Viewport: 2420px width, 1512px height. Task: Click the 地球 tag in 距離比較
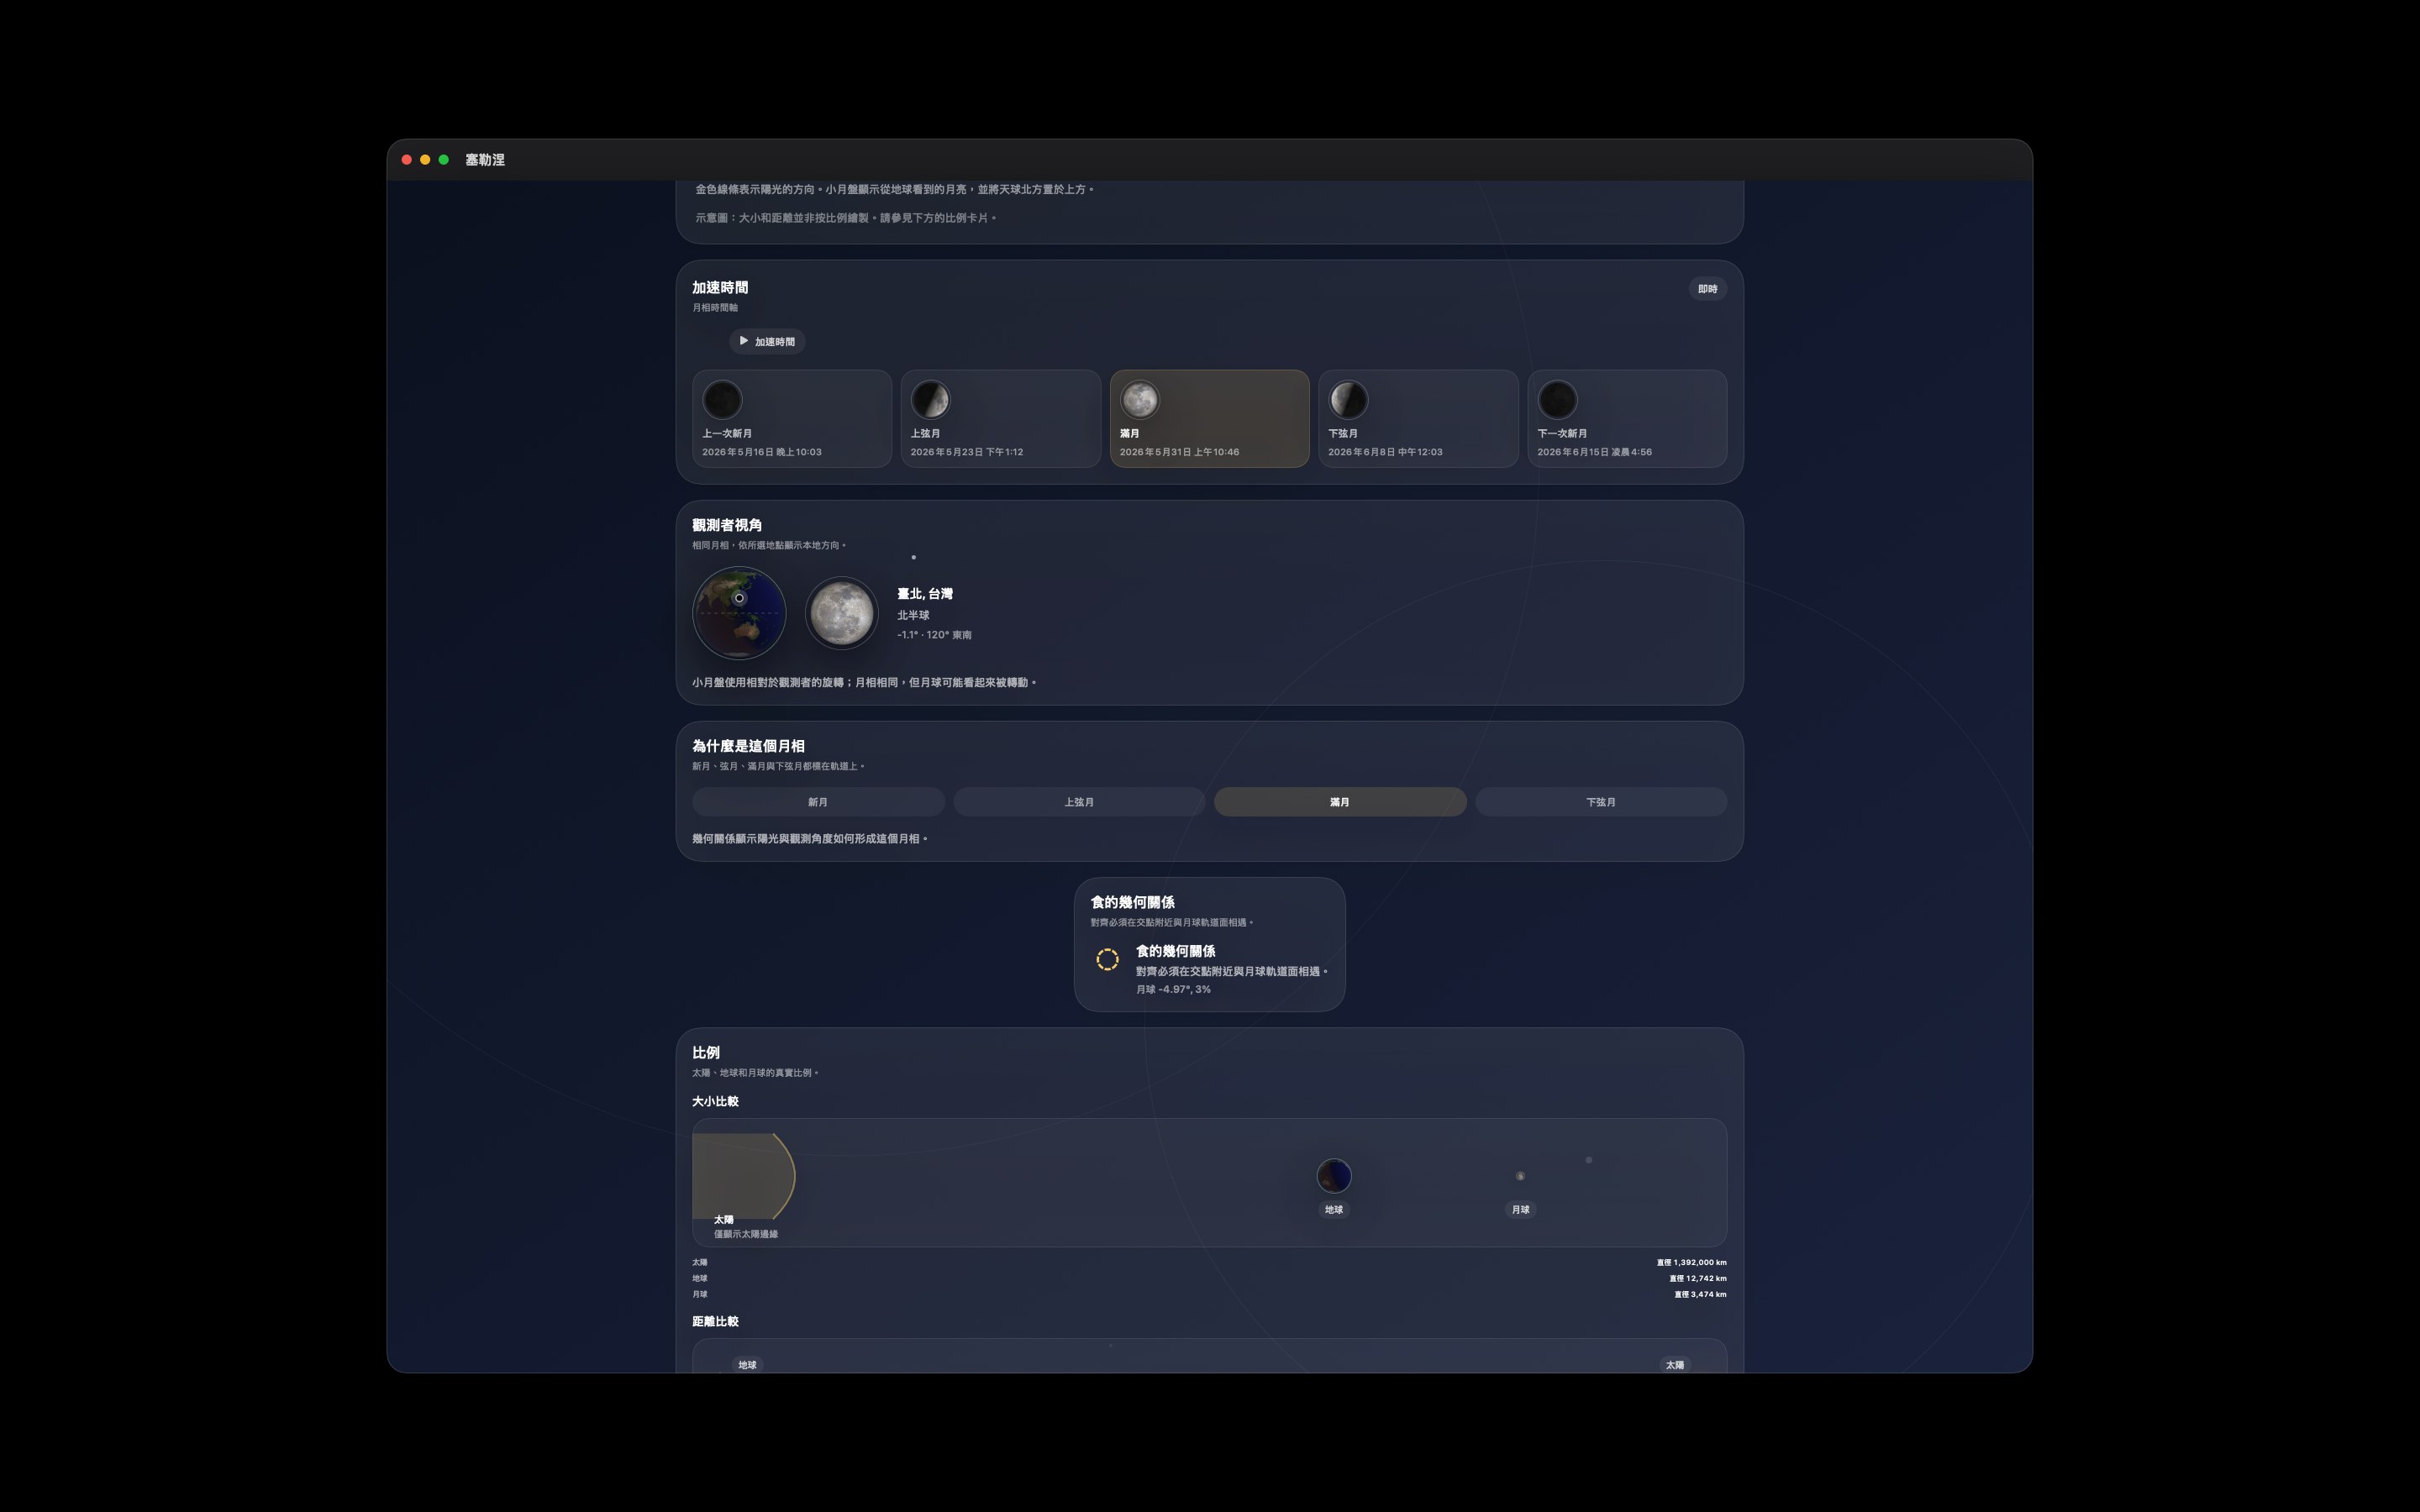pyautogui.click(x=747, y=1365)
